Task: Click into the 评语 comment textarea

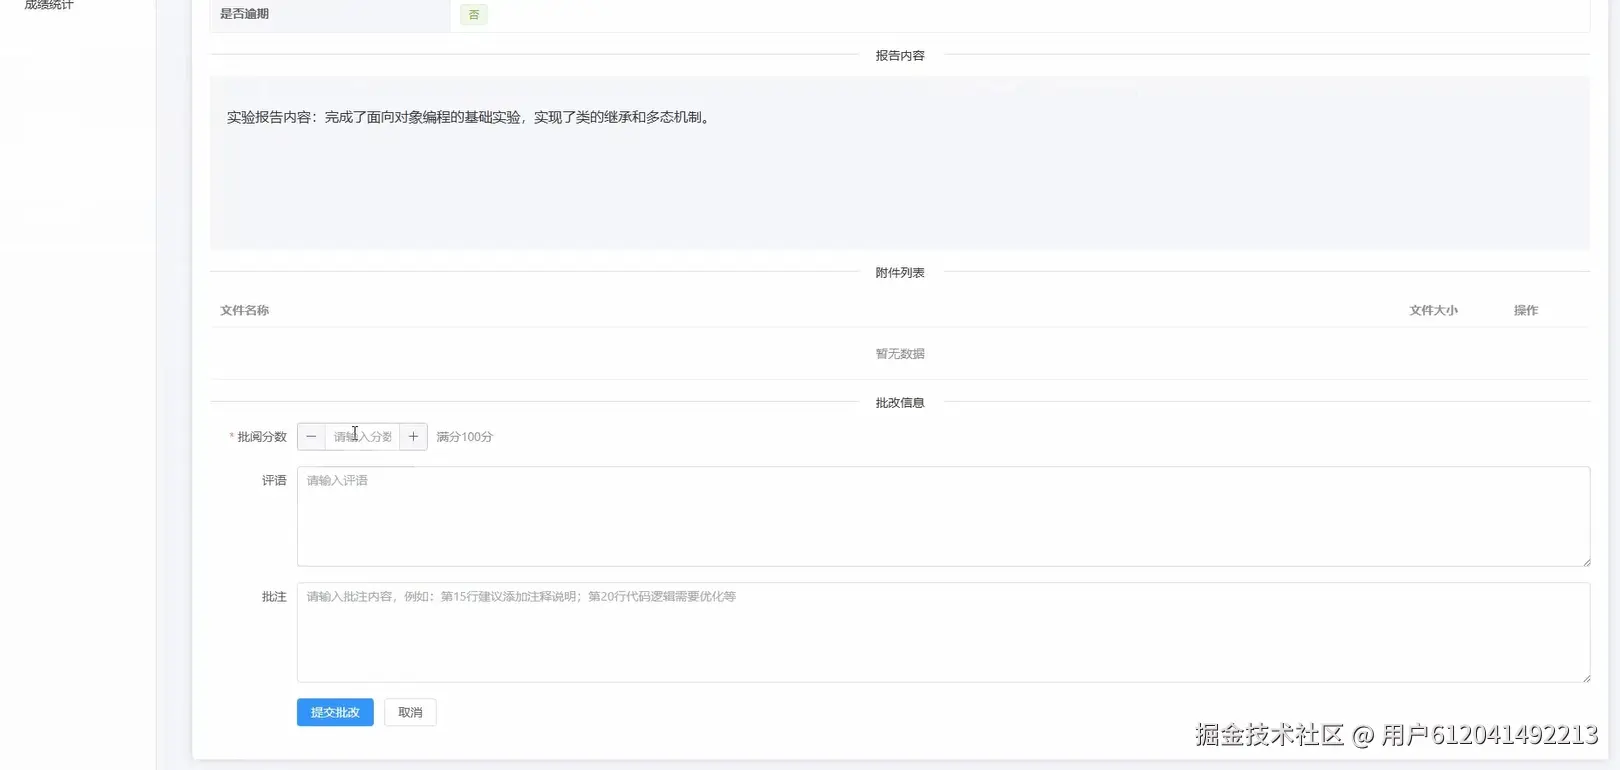Action: [x=943, y=516]
